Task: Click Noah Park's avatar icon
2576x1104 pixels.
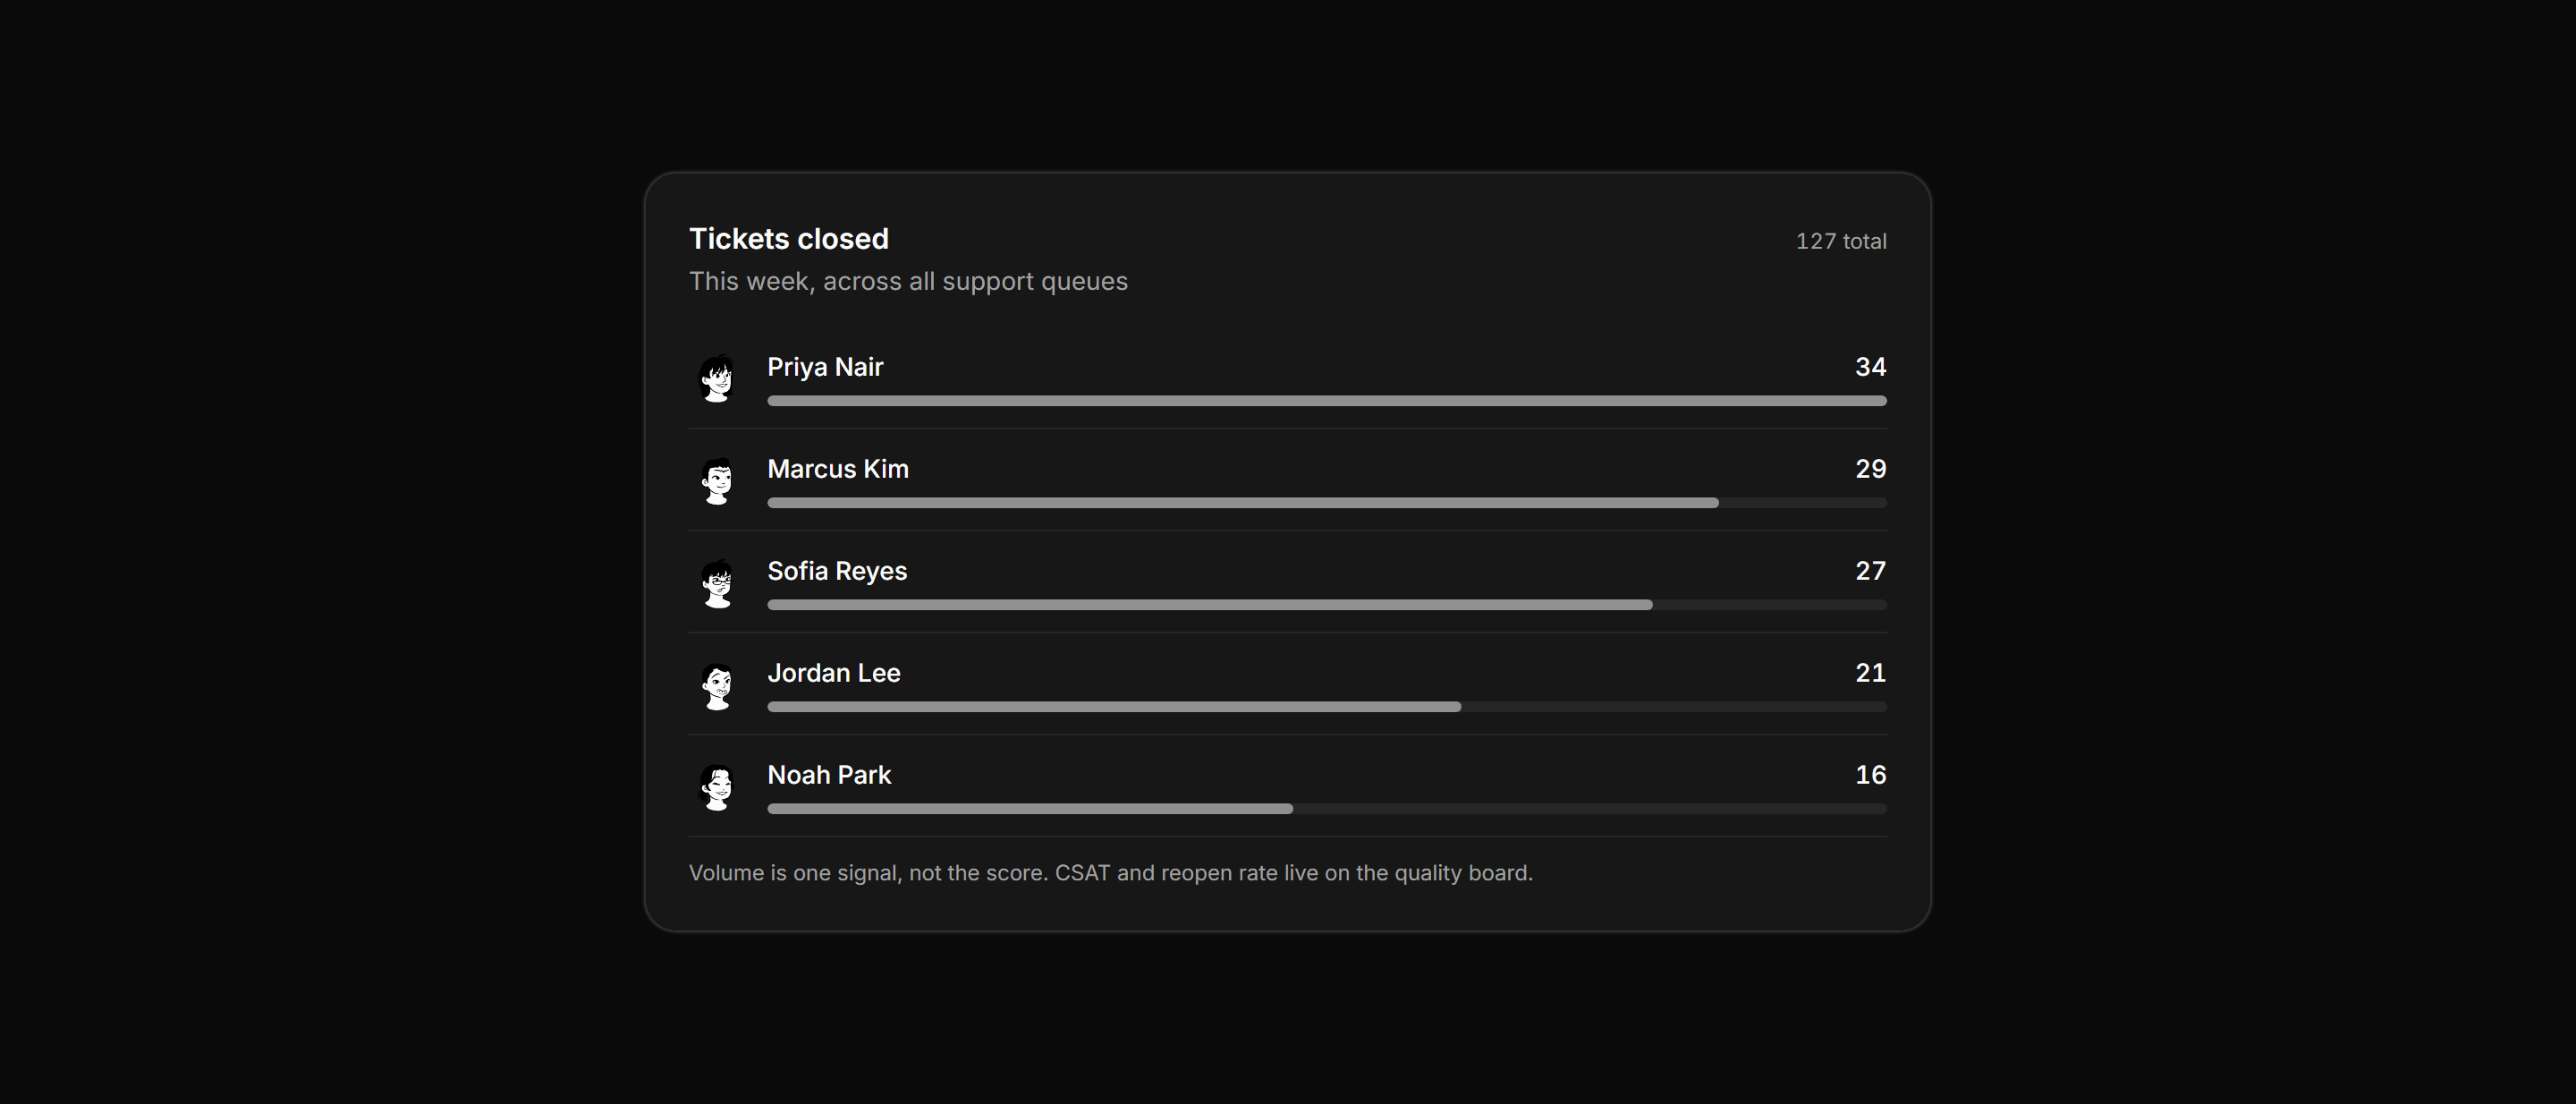Action: 717,787
